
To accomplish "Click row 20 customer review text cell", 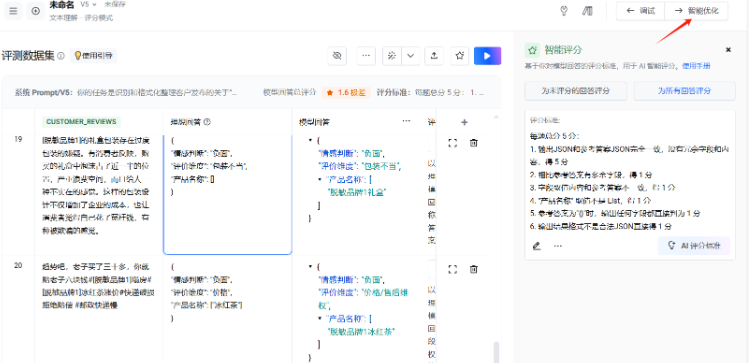I will (x=97, y=286).
